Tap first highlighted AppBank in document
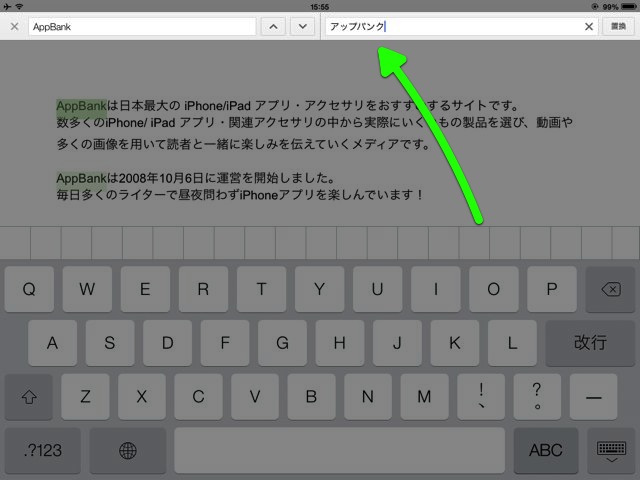The image size is (640, 480). 81,106
